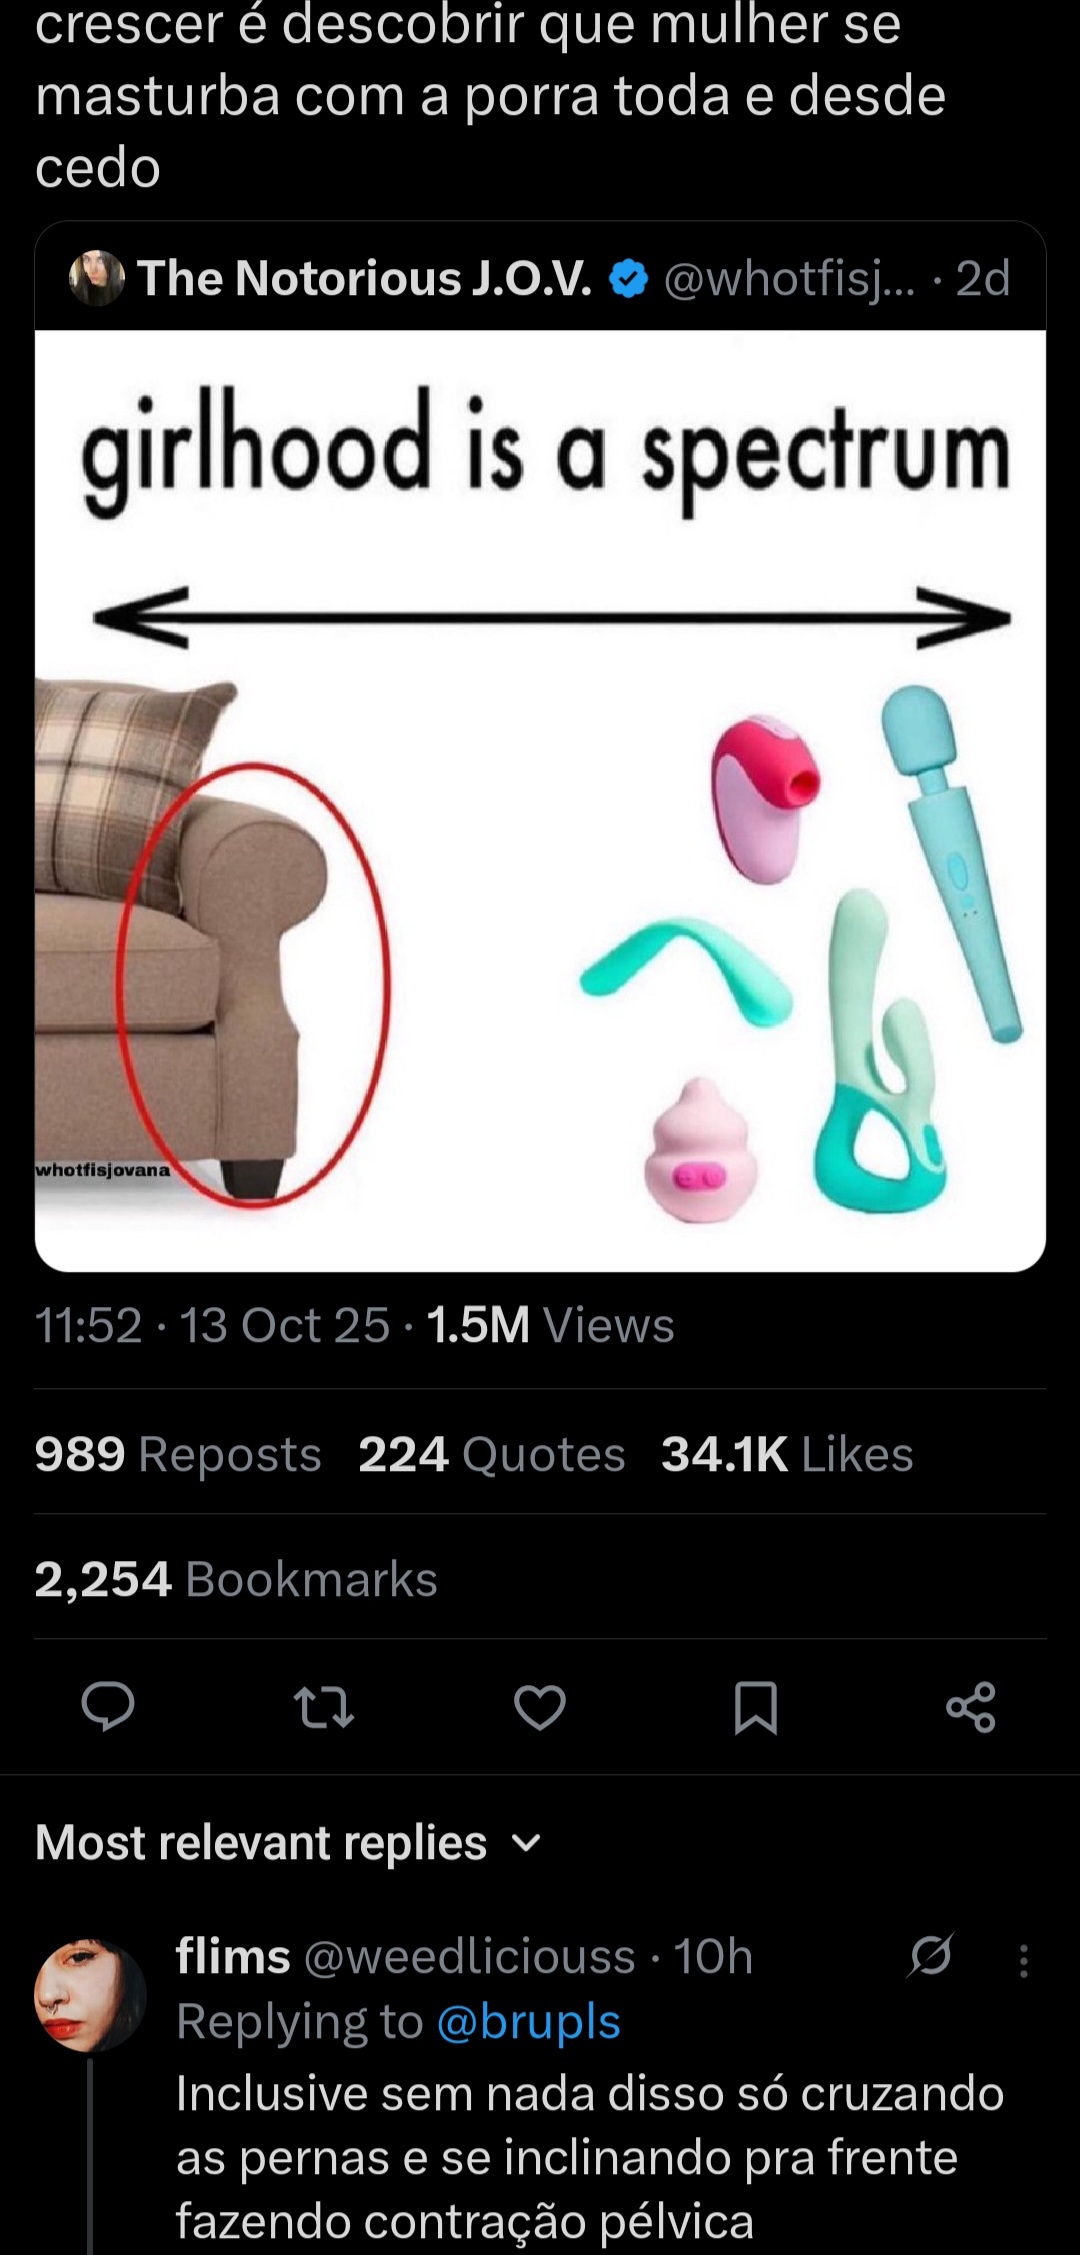View the 989 Reposts list
This screenshot has width=1080, height=2255.
[178, 1454]
